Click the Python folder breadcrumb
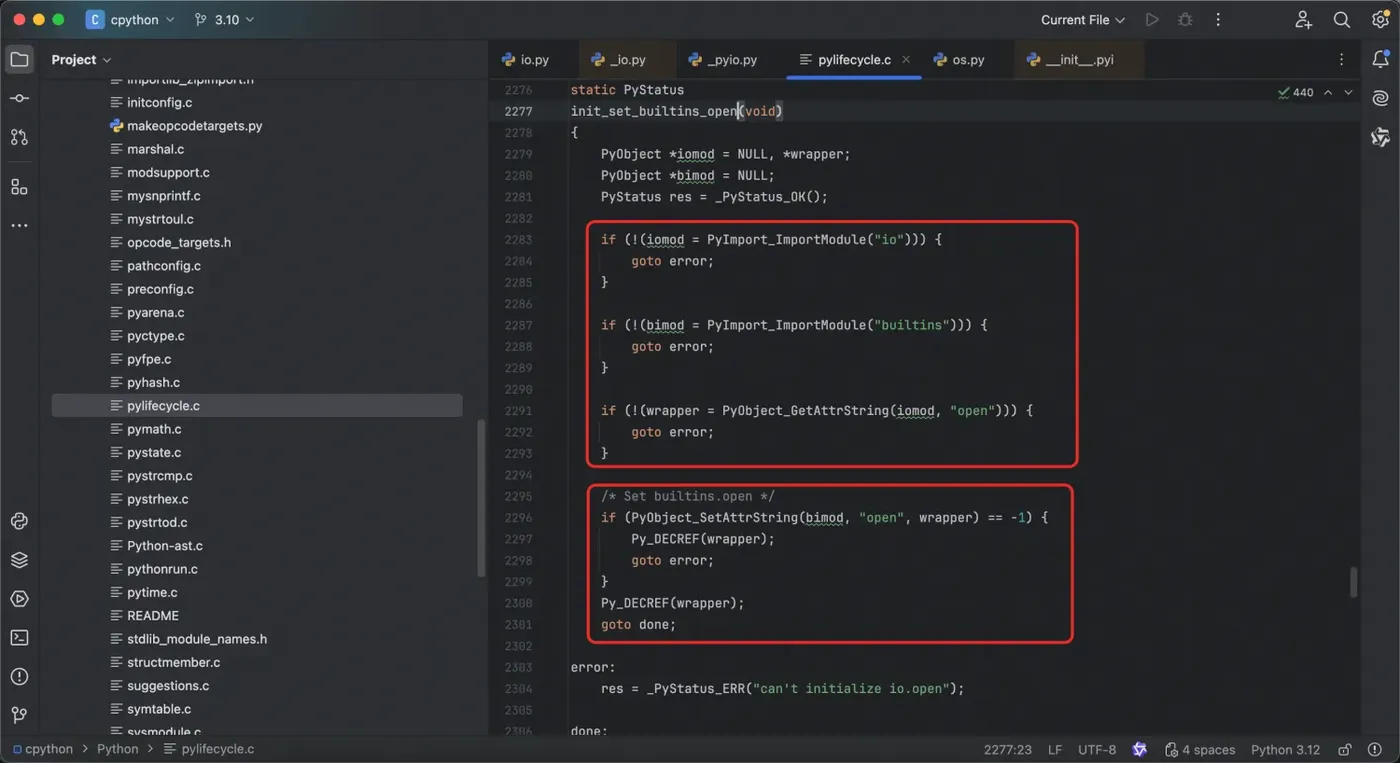Image resolution: width=1400 pixels, height=763 pixels. (117, 749)
